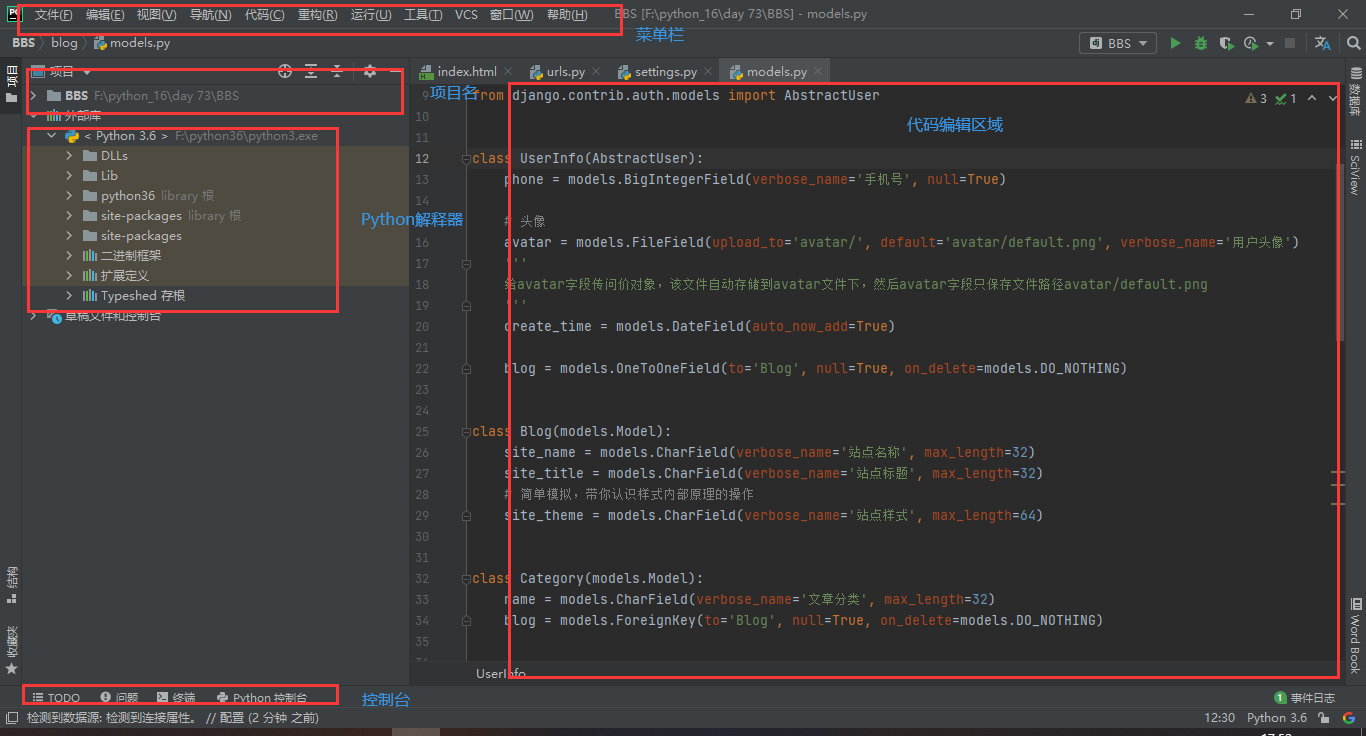Screen dimensions: 1366x736
Task: Click collapse all icon in project panel
Action: pyautogui.click(x=337, y=71)
